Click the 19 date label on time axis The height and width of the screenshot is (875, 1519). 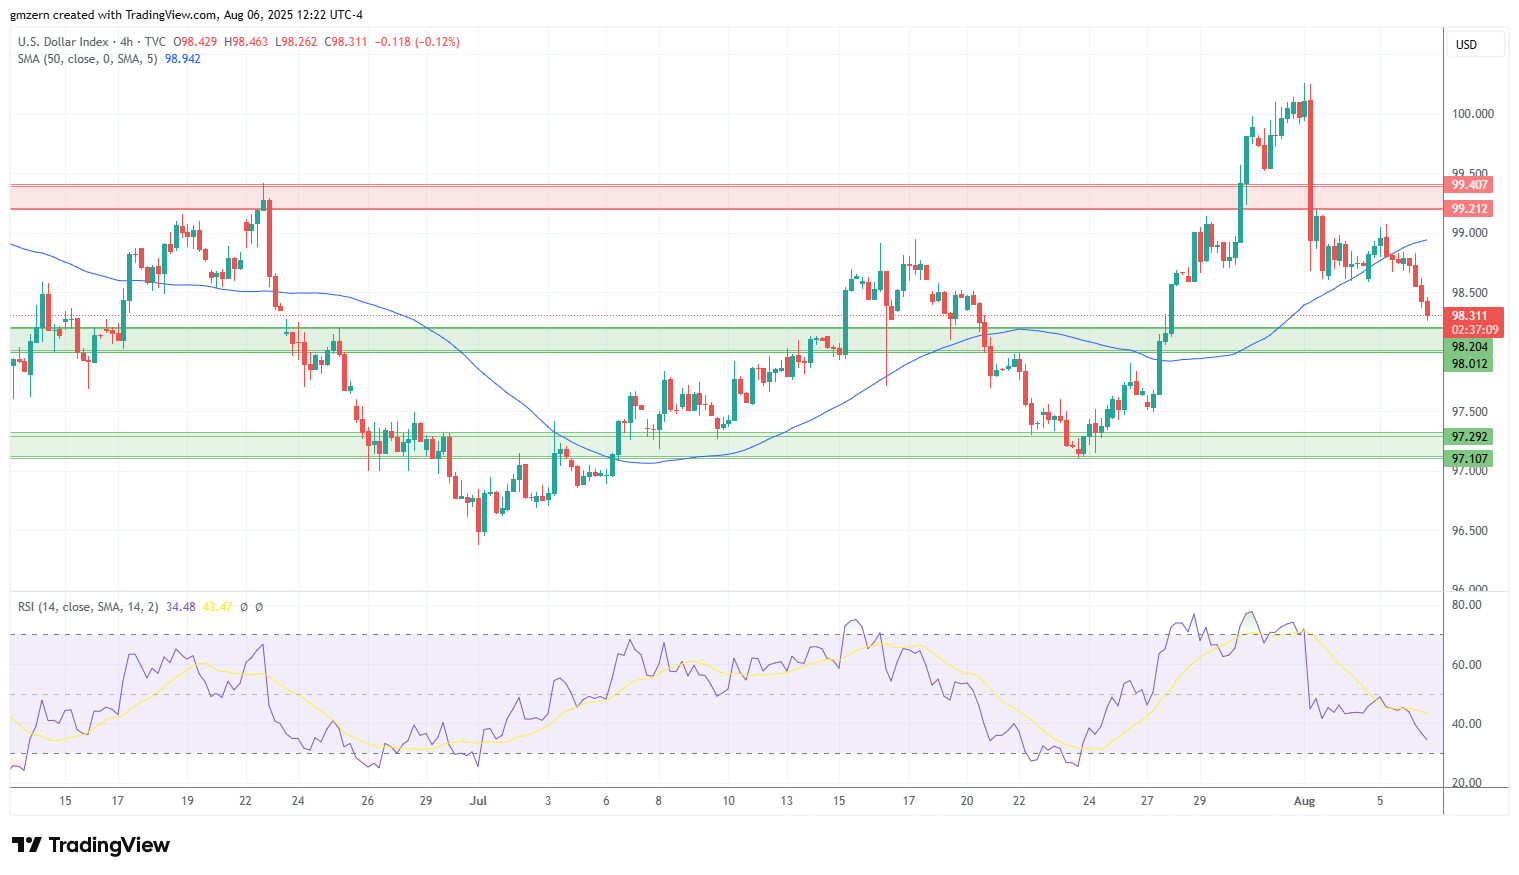click(188, 801)
